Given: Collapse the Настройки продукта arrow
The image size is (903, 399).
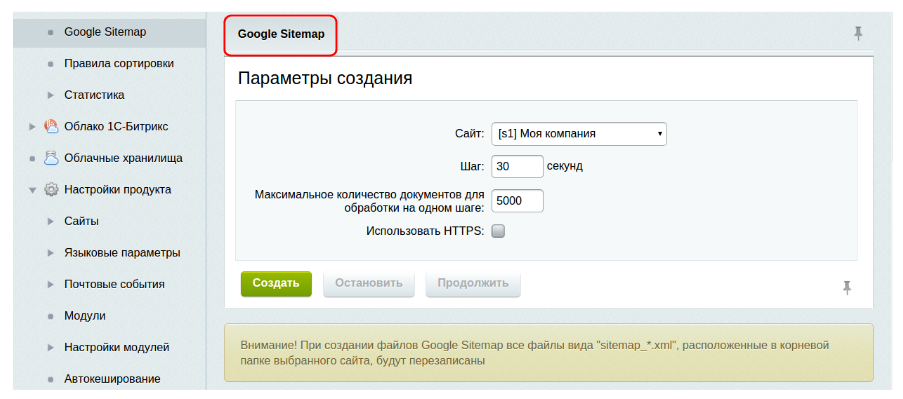Looking at the screenshot, I should click(32, 190).
